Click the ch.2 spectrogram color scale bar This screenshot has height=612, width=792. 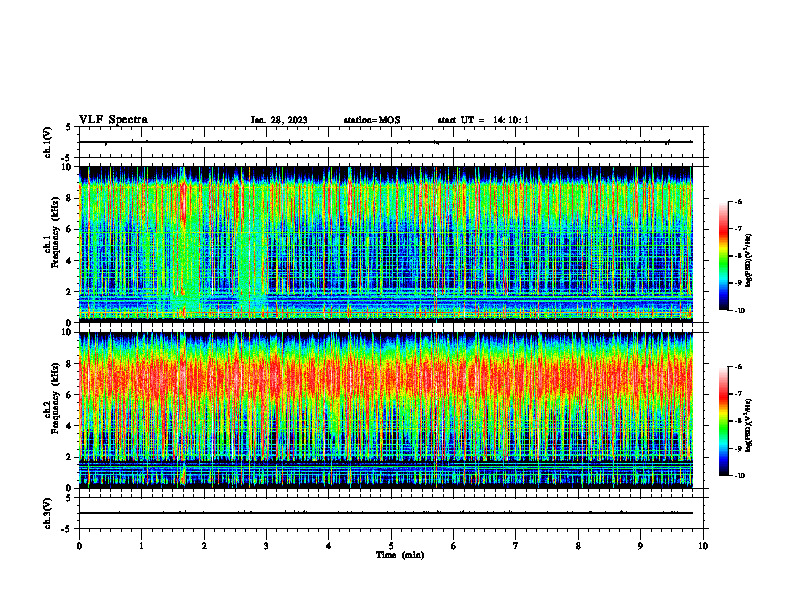723,421
